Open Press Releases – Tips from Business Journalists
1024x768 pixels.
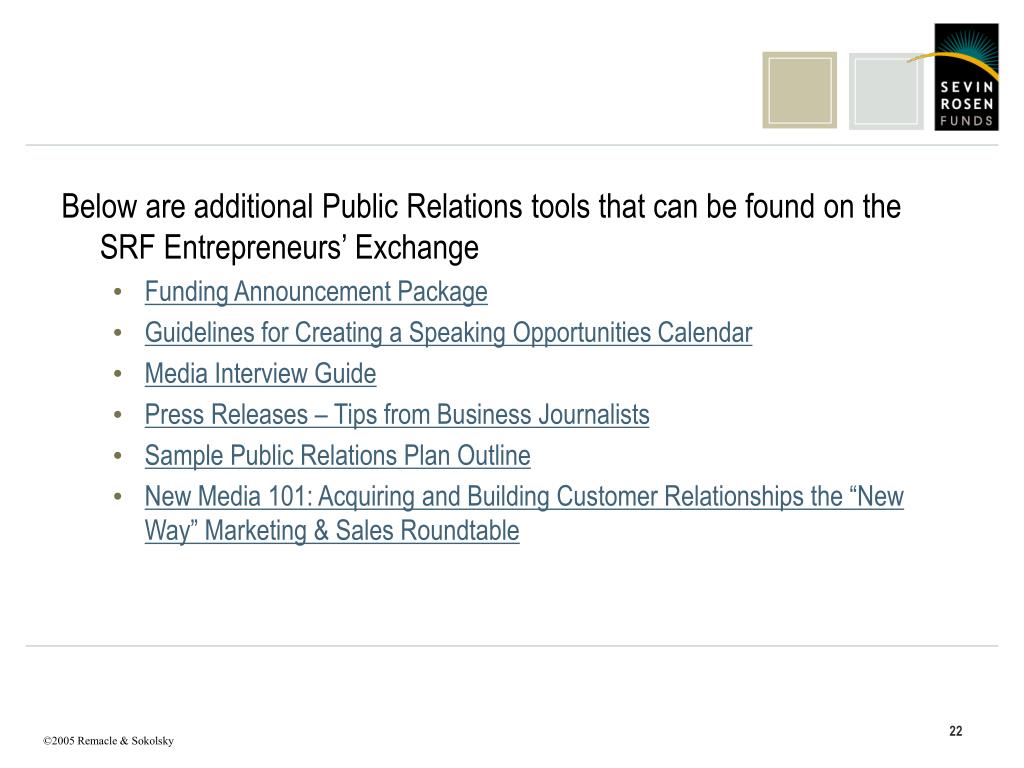[397, 415]
